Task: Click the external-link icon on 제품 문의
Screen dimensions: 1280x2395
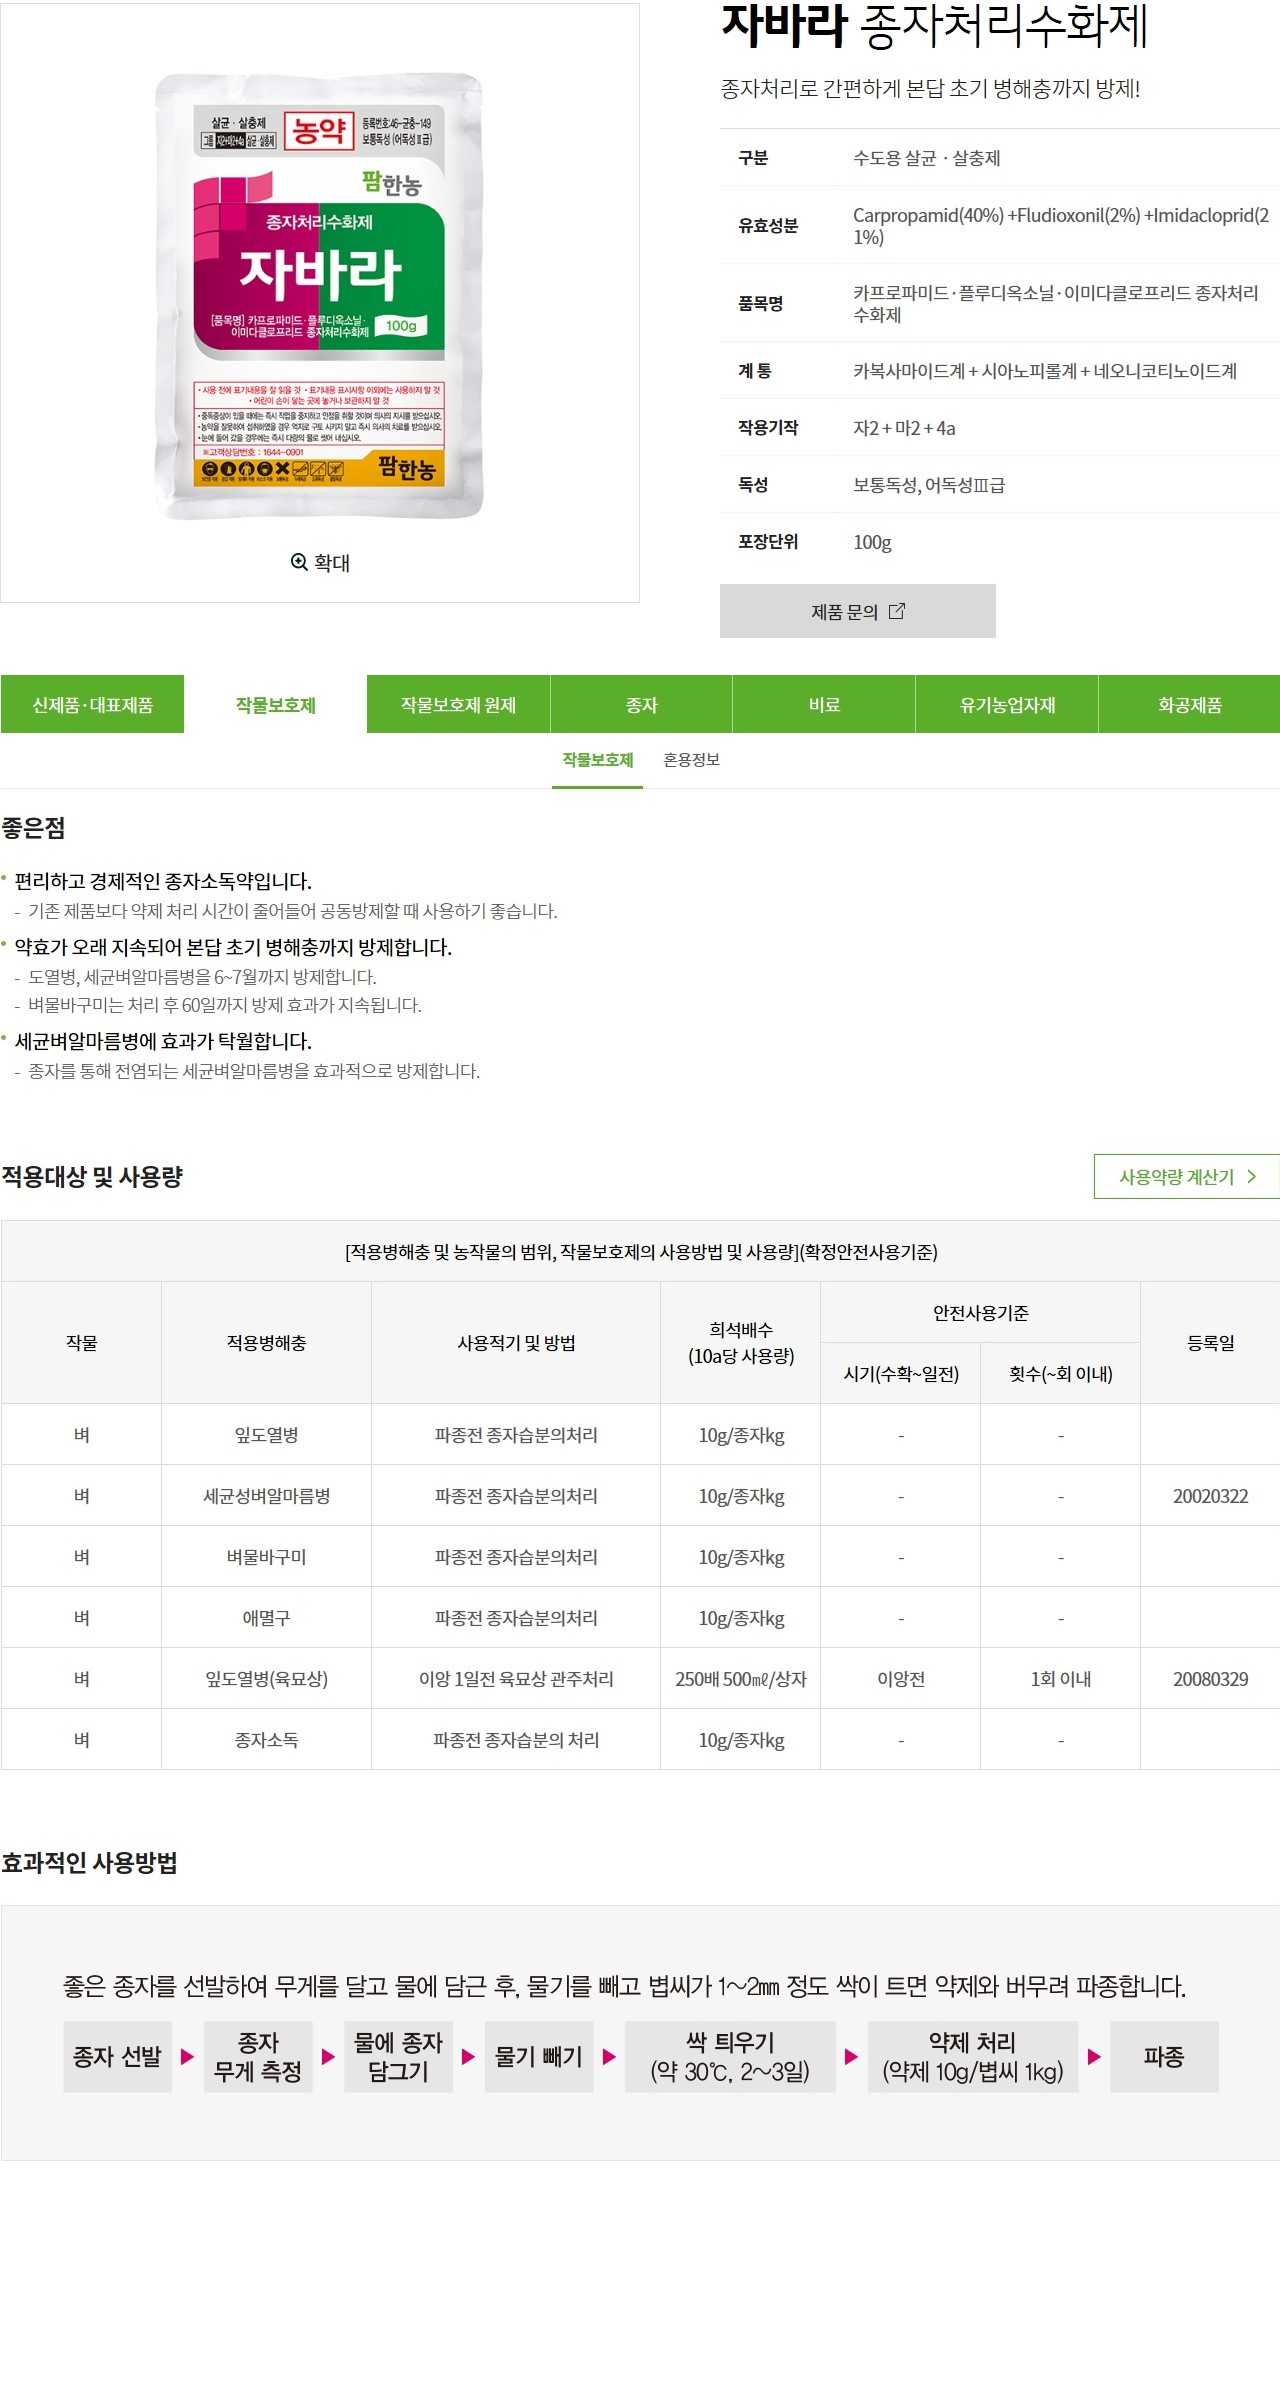Action: coord(897,611)
